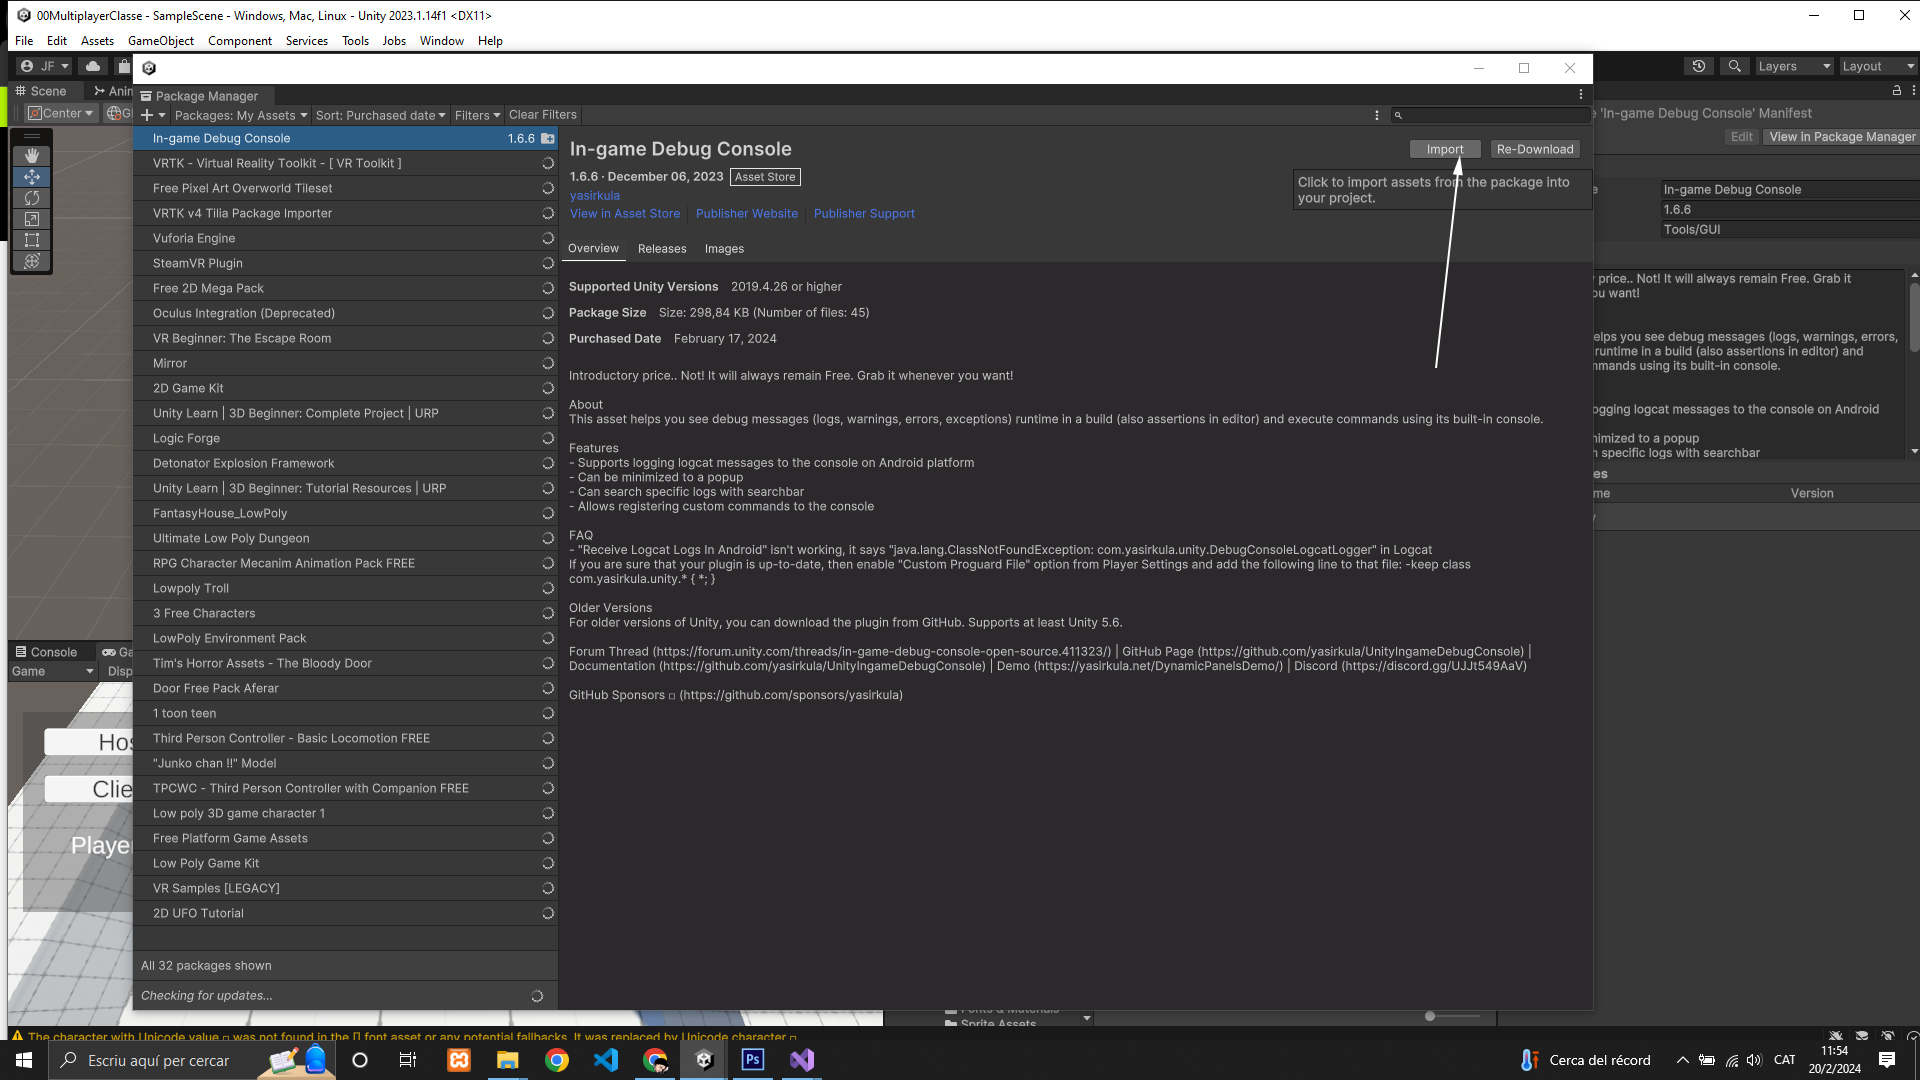Click the Unity Cloud icon in the toolbar

(x=93, y=66)
